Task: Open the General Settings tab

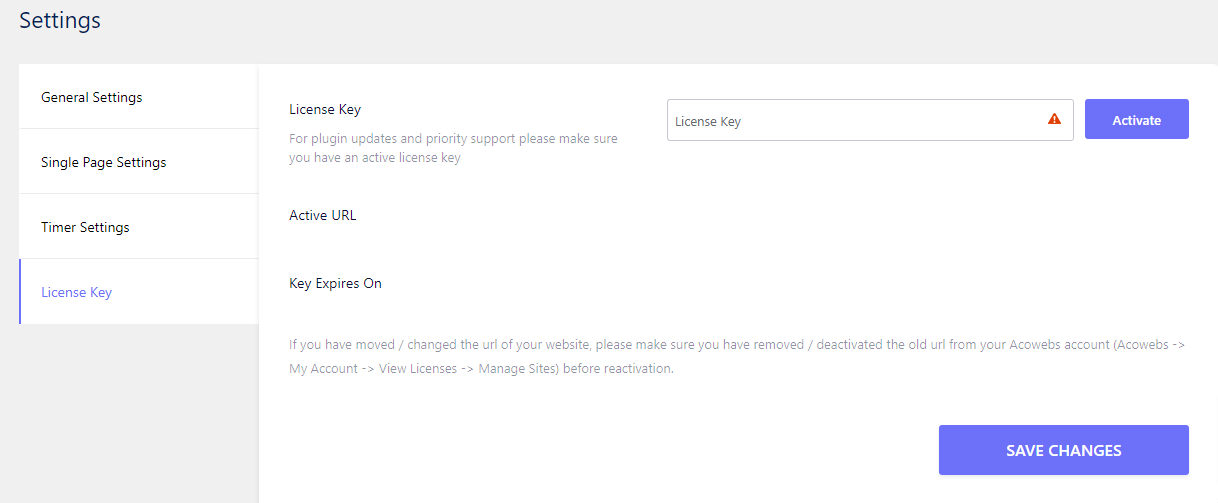Action: click(139, 97)
